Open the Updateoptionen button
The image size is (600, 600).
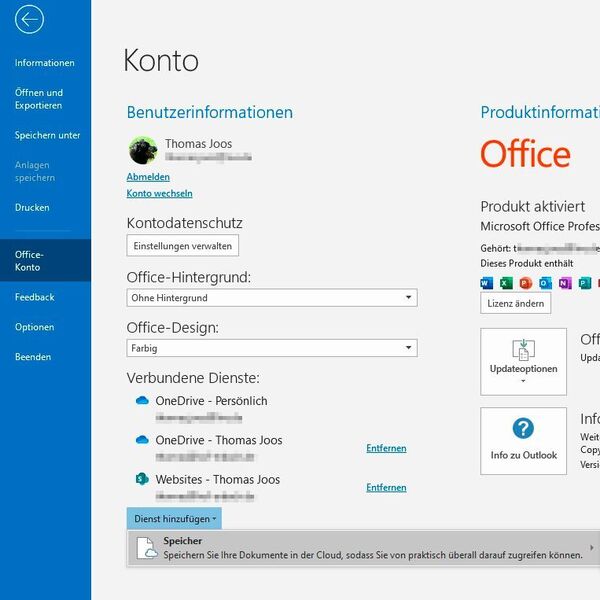(523, 362)
